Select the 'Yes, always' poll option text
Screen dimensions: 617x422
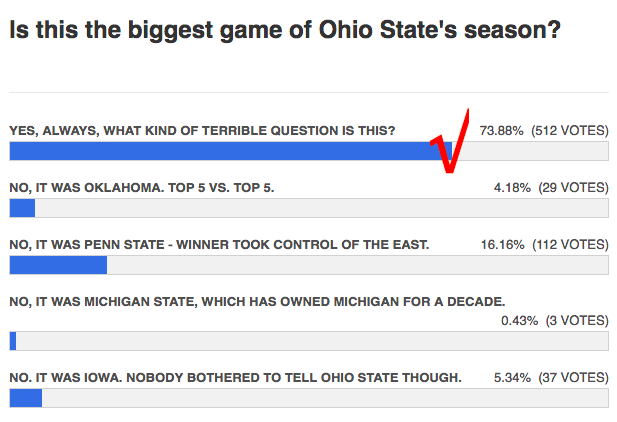202,131
